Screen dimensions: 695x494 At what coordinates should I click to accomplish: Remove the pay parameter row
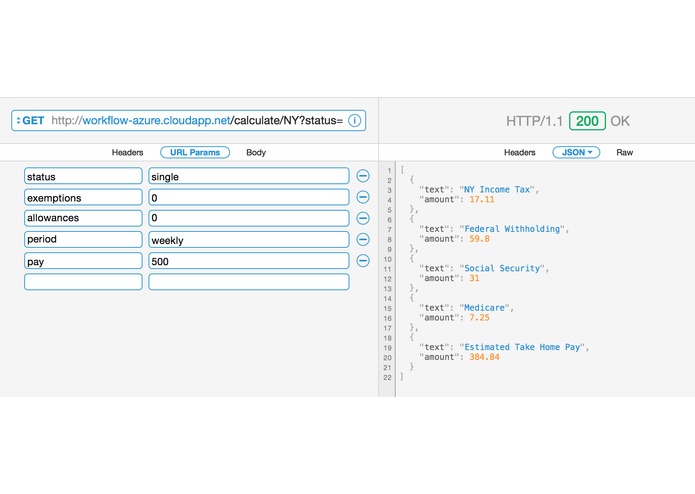pyautogui.click(x=363, y=261)
